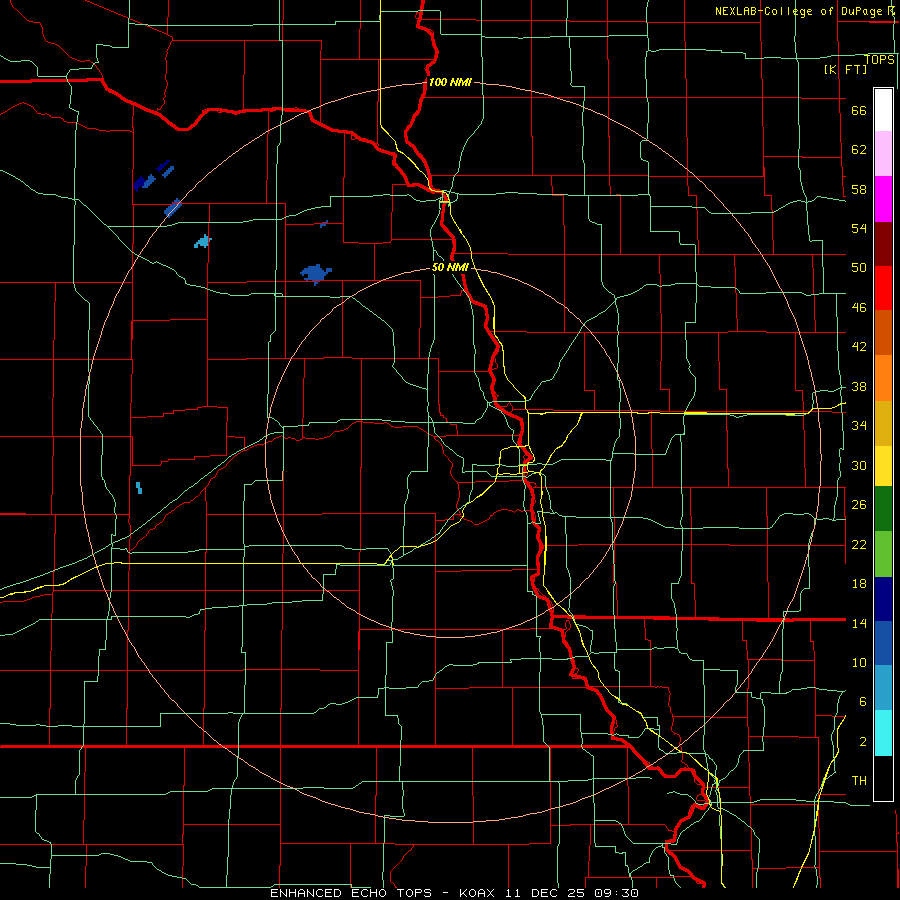The image size is (900, 900).
Task: Click the largest blue echo blob near 50 NMI ring
Action: (x=315, y=273)
